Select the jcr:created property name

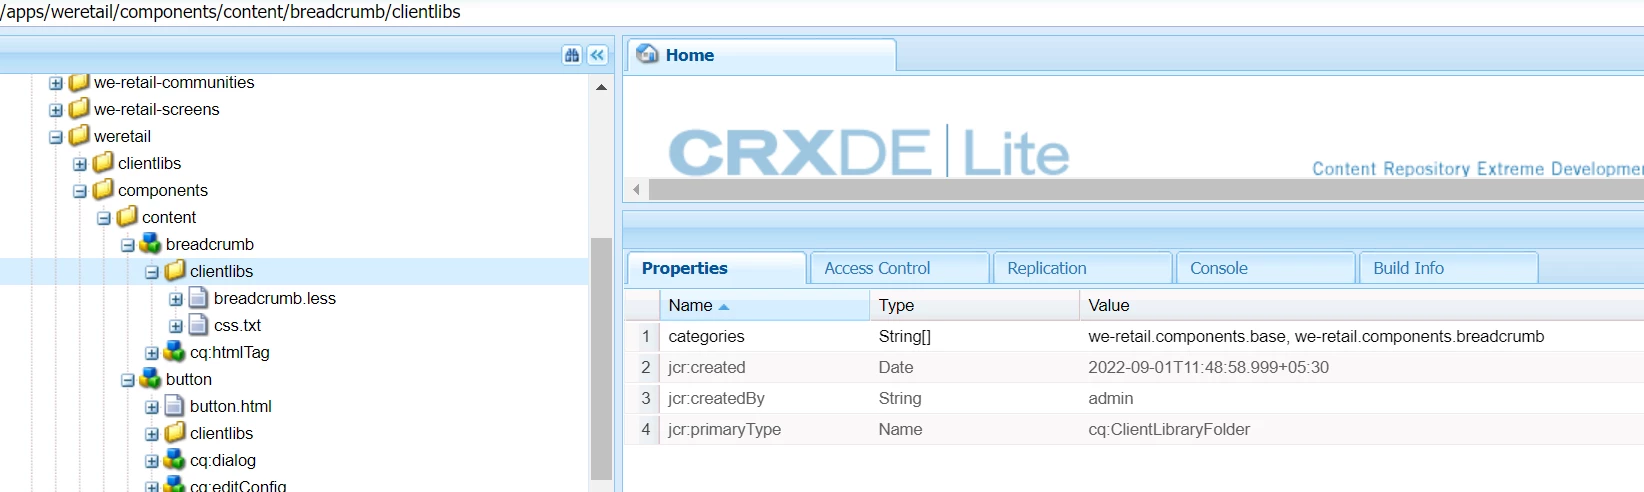(x=706, y=367)
